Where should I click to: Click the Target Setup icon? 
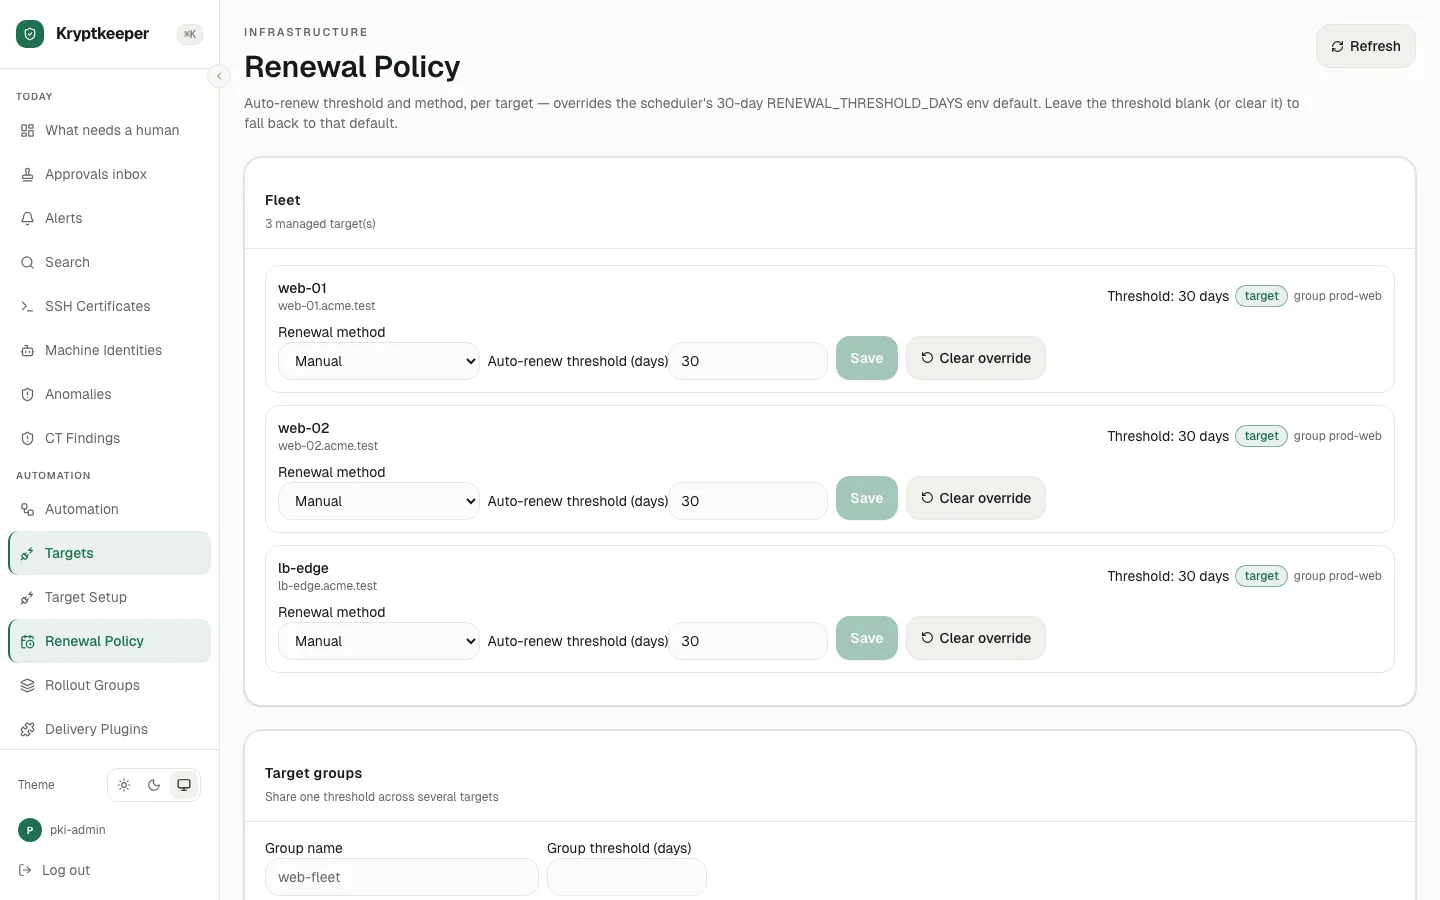pyautogui.click(x=28, y=597)
